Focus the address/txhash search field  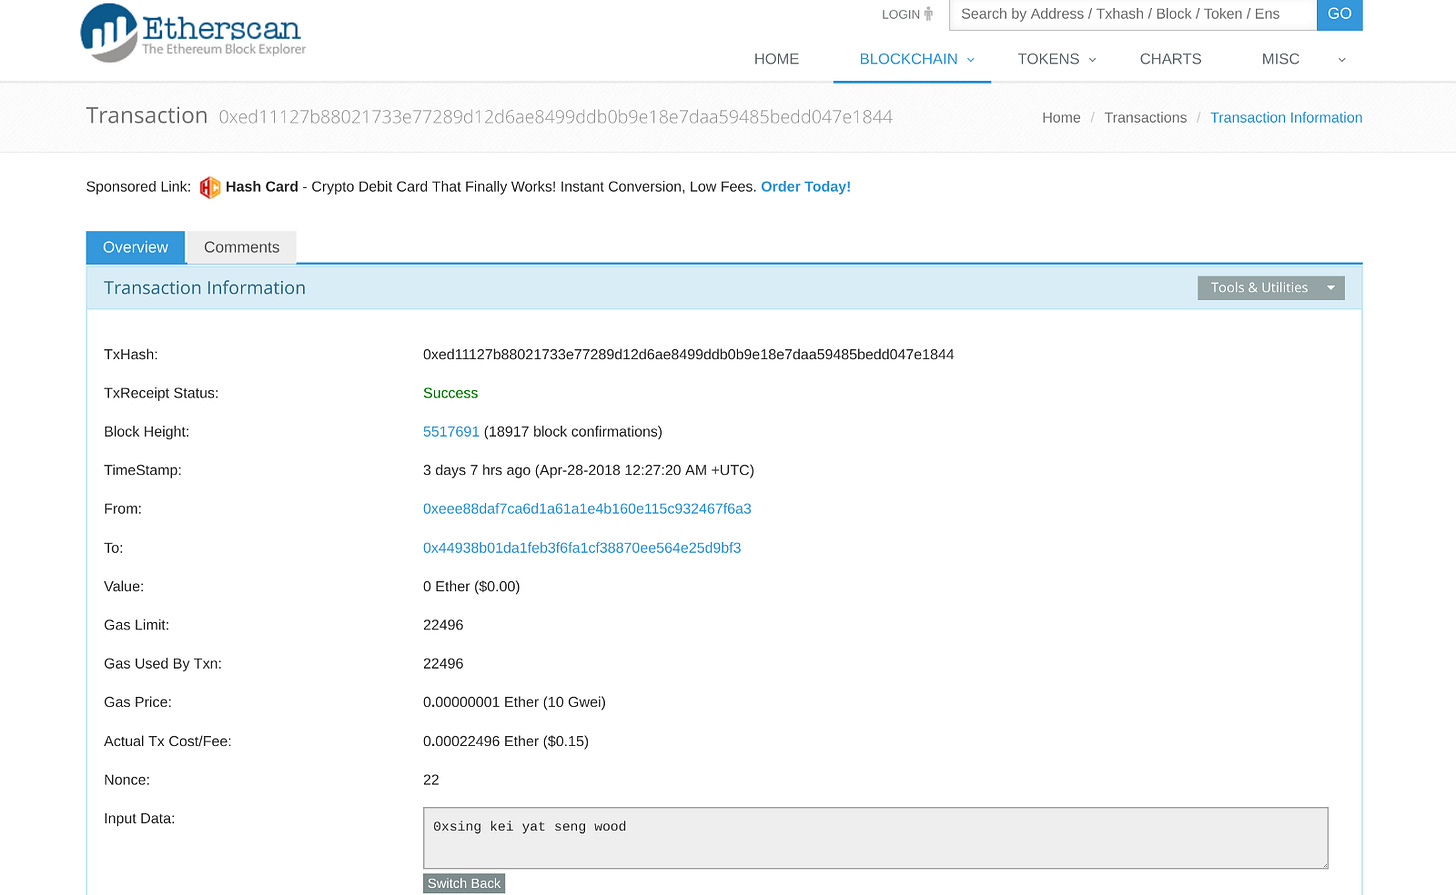click(1132, 14)
